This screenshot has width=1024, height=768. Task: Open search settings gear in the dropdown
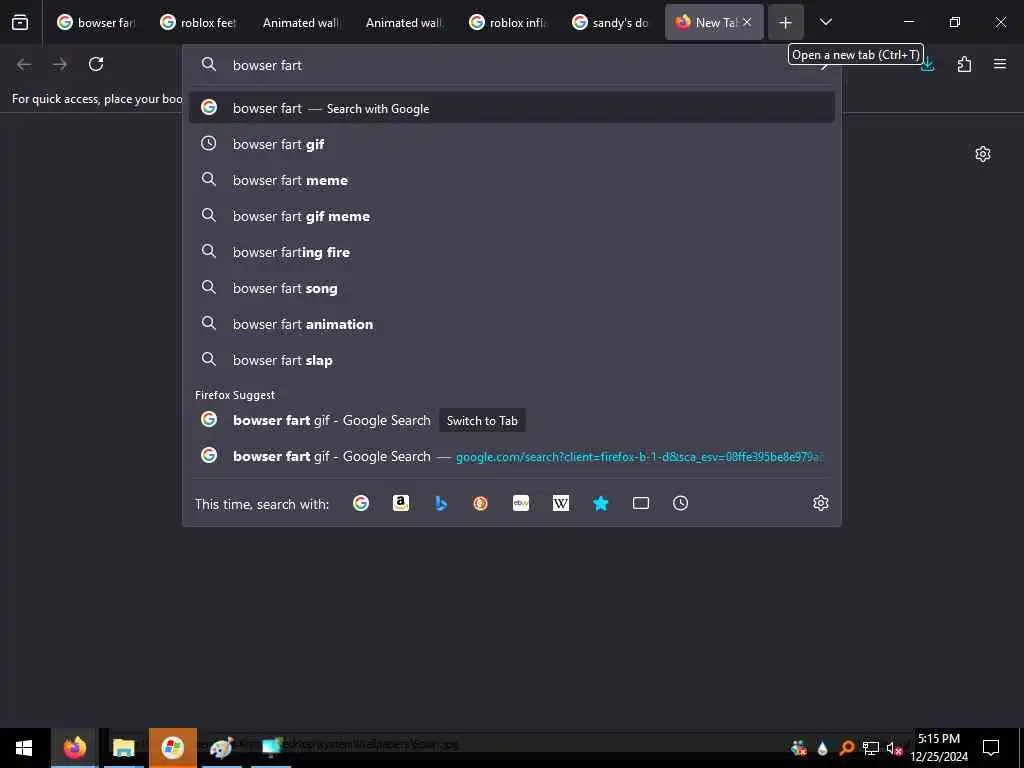821,503
